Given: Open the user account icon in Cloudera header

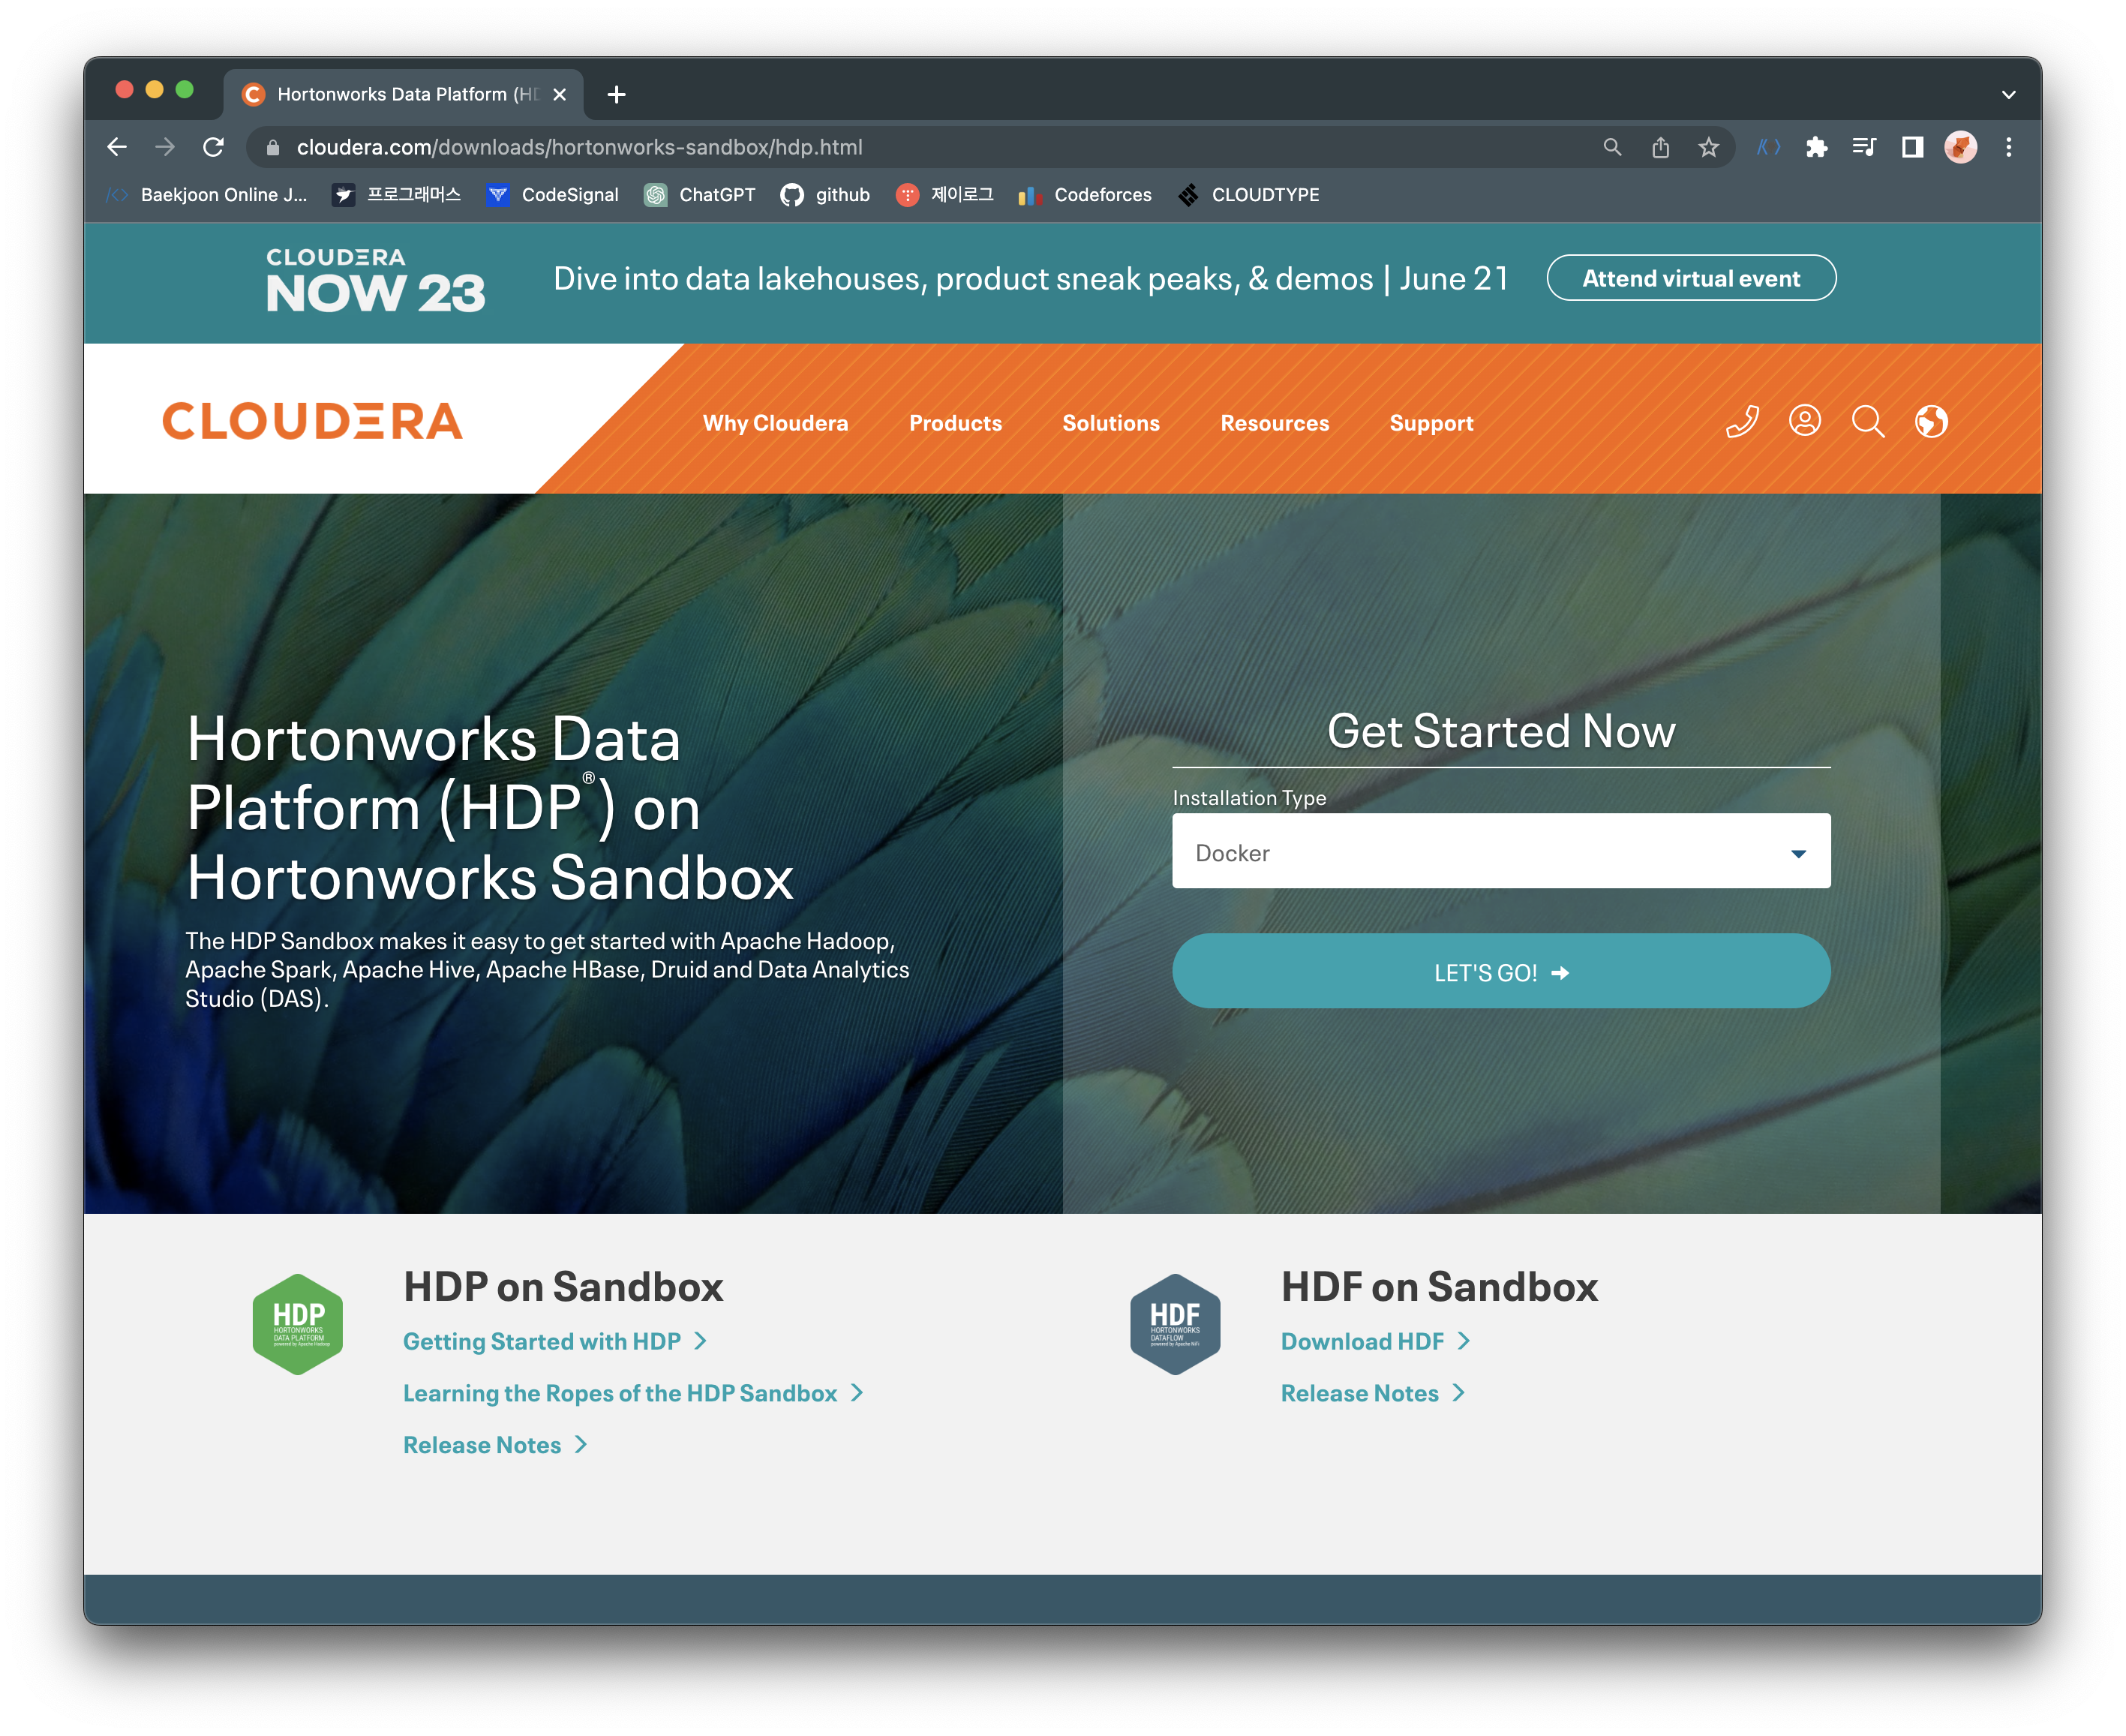Looking at the screenshot, I should tap(1805, 421).
